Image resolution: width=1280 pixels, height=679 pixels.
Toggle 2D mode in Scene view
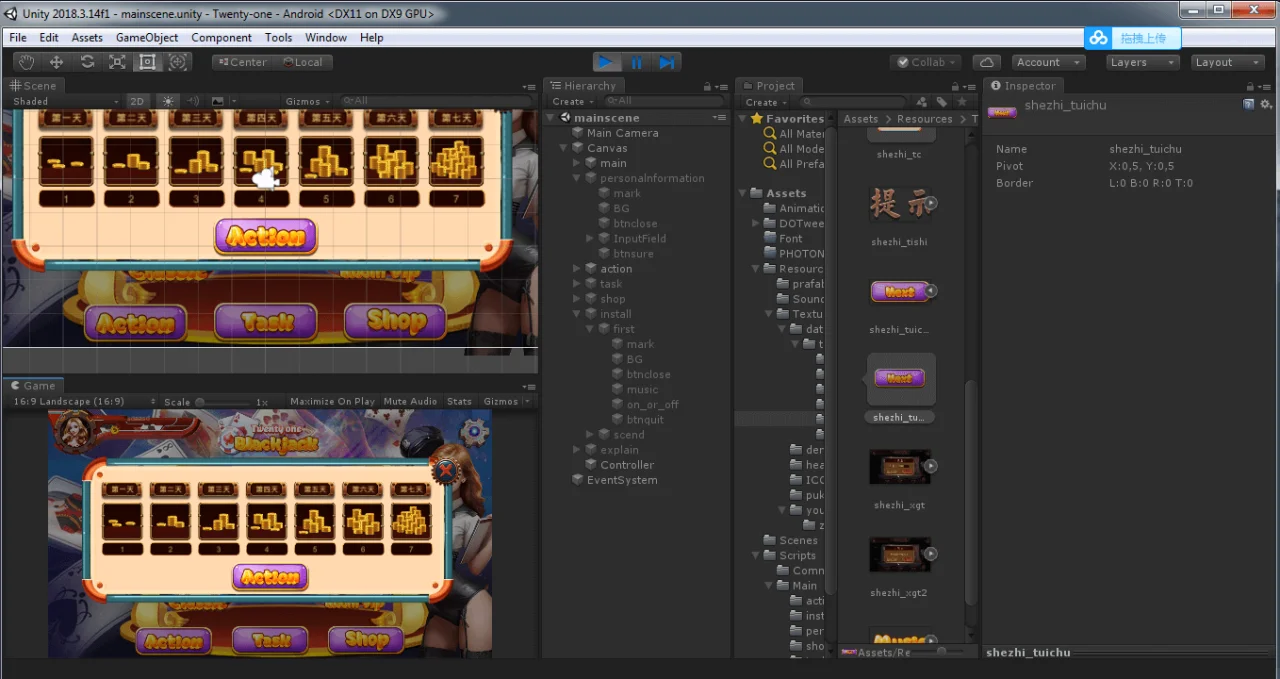coord(137,101)
